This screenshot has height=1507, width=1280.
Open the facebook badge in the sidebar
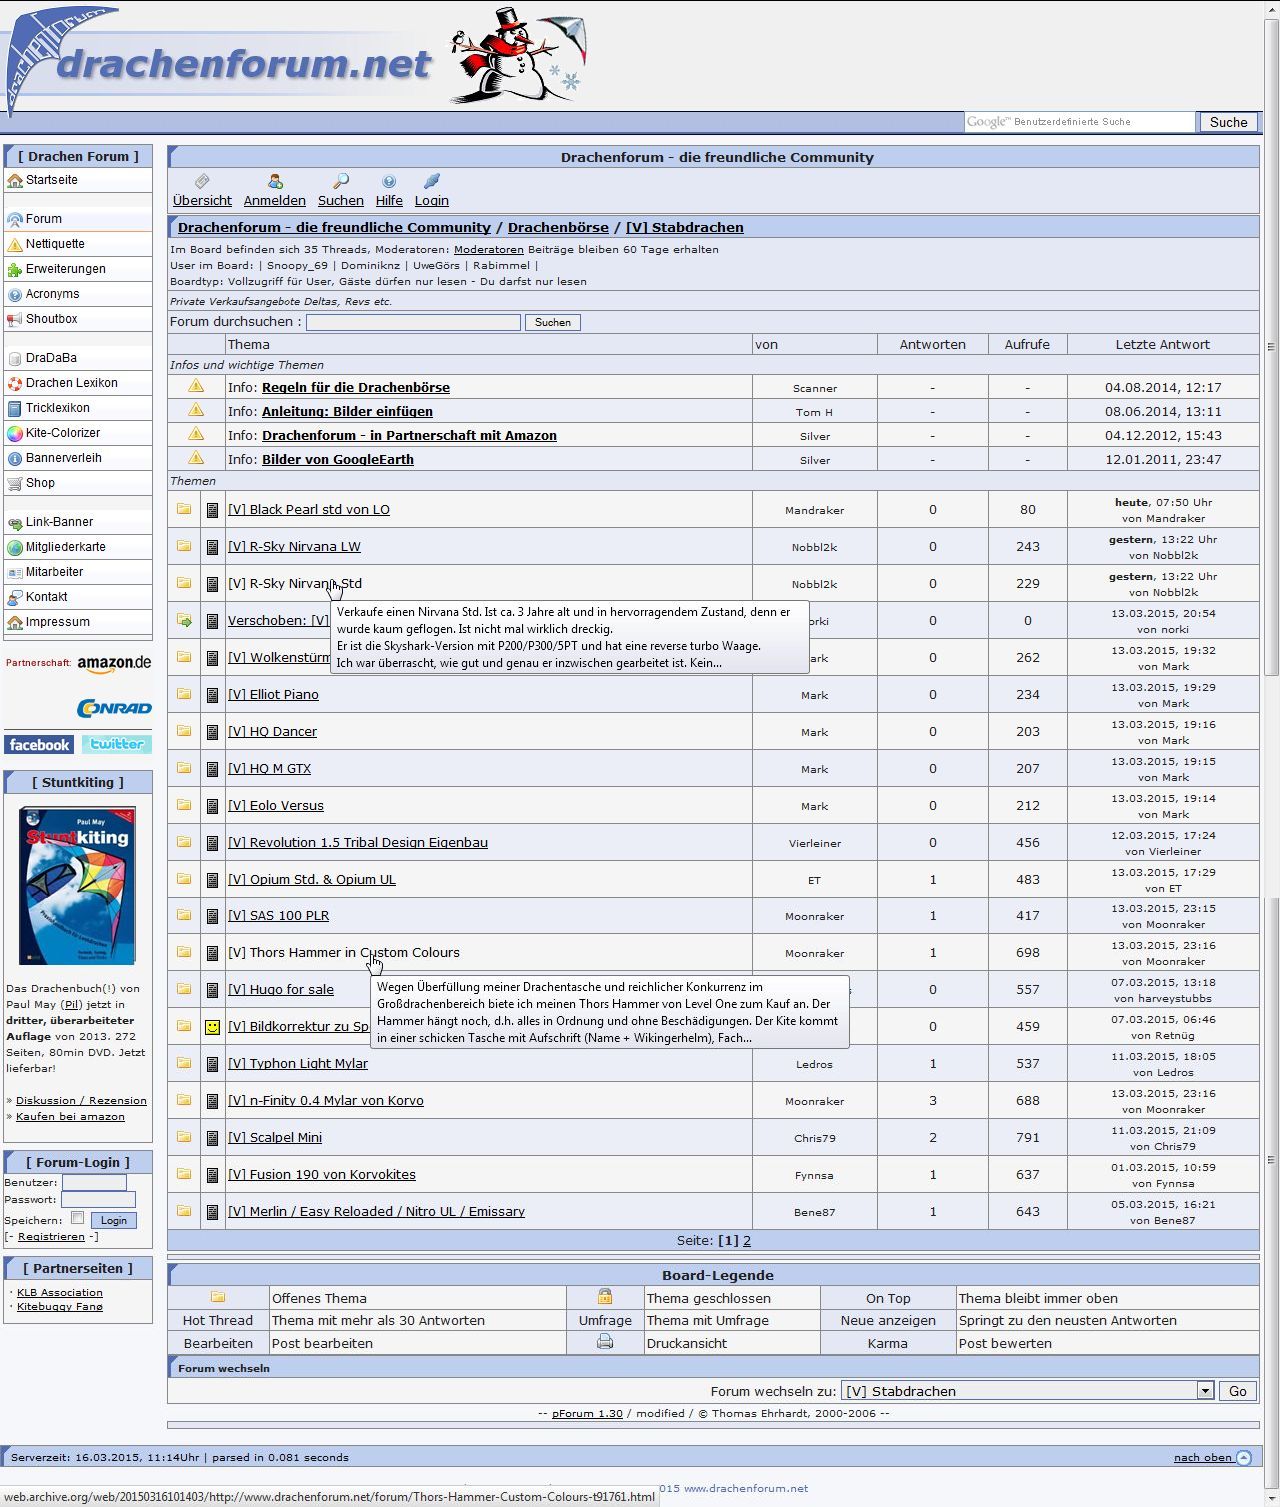[x=40, y=745]
